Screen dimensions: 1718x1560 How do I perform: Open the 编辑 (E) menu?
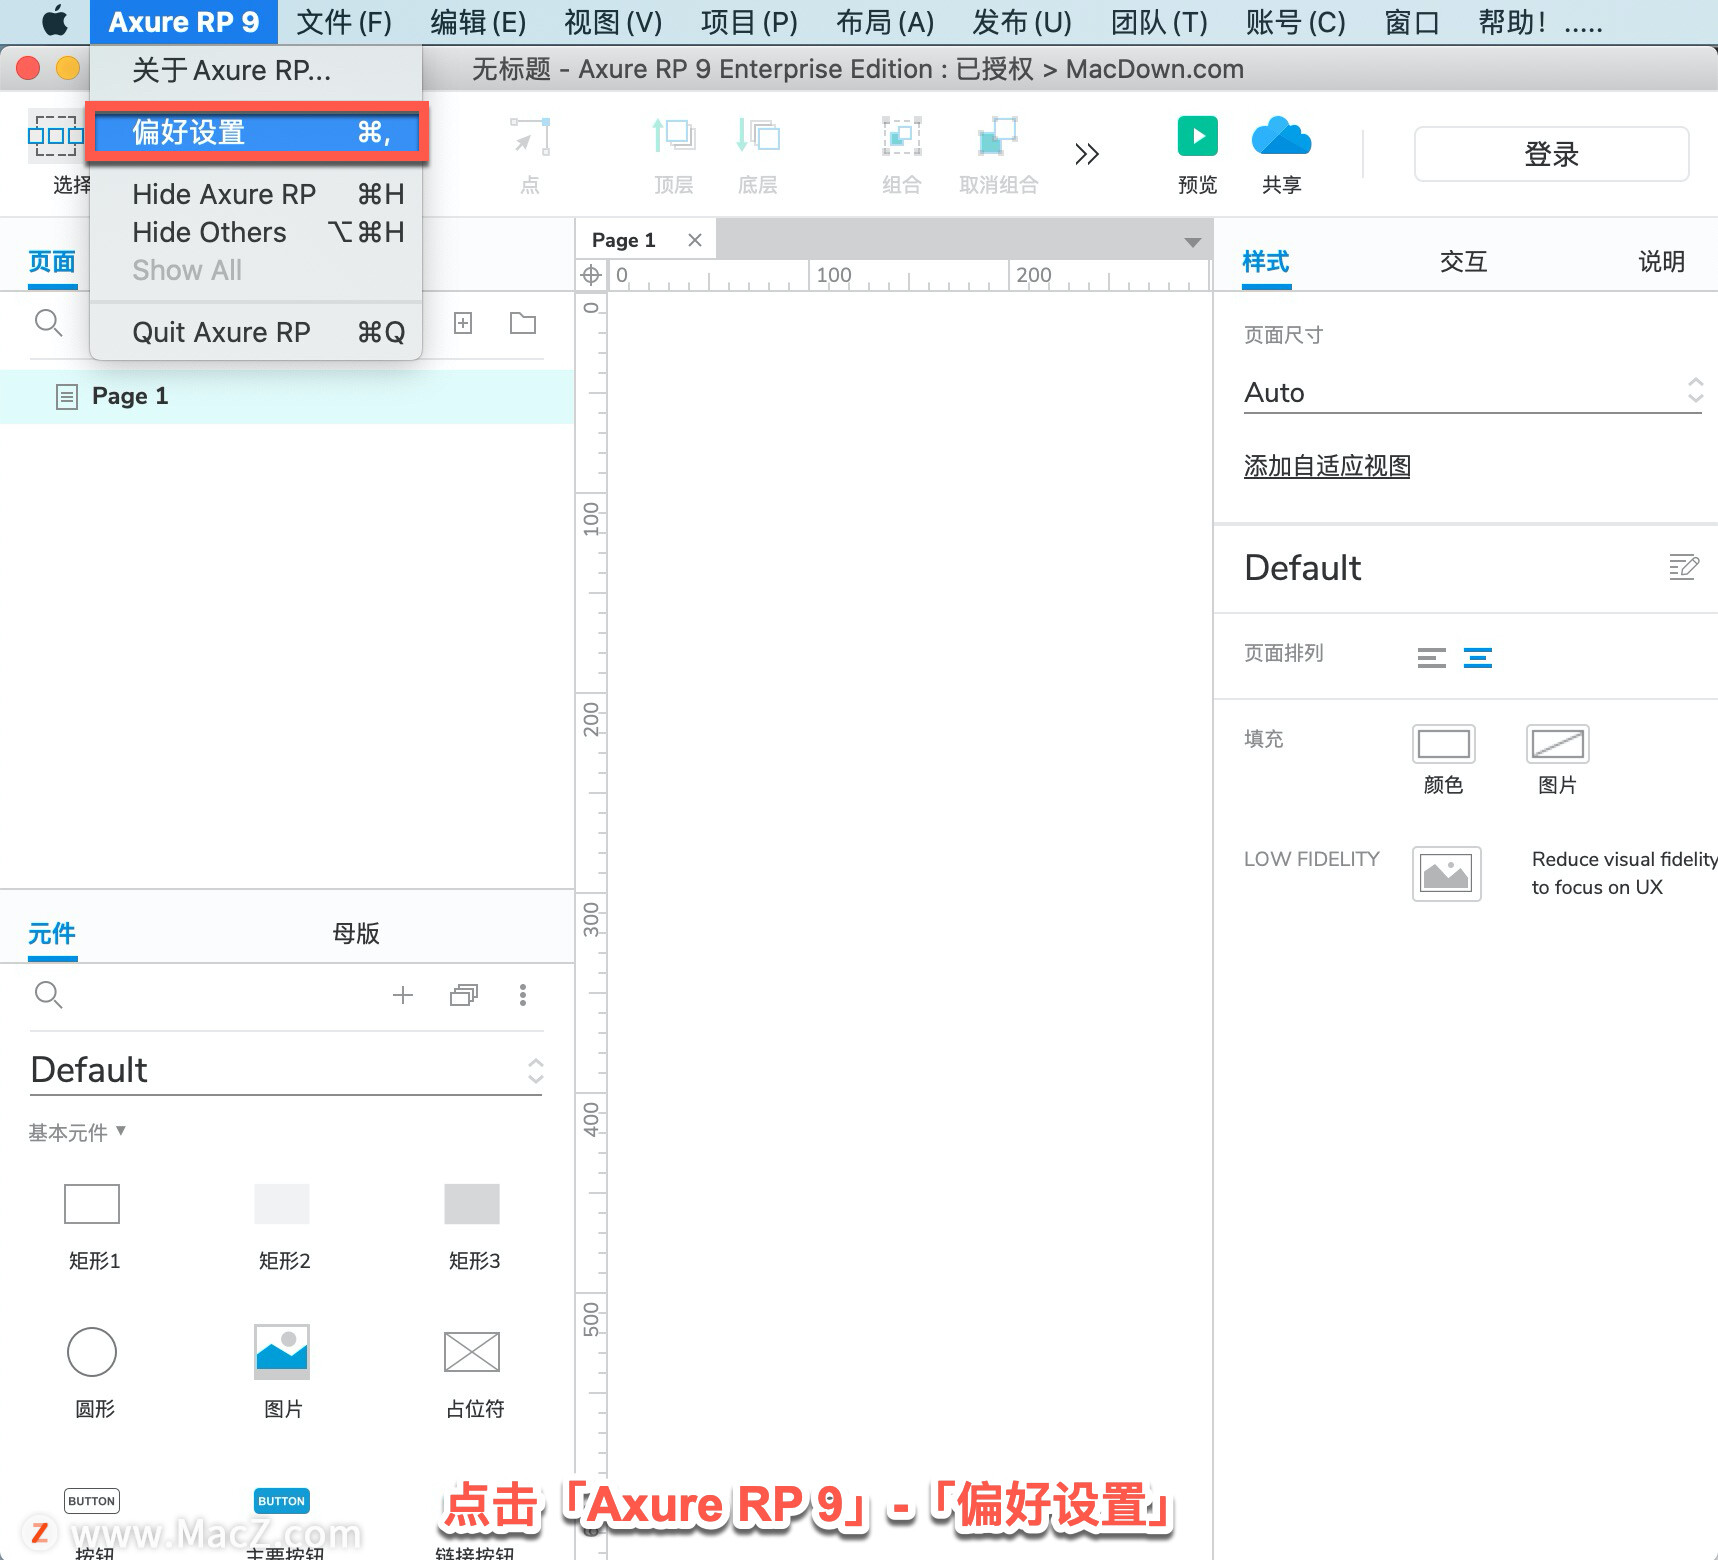[x=478, y=22]
